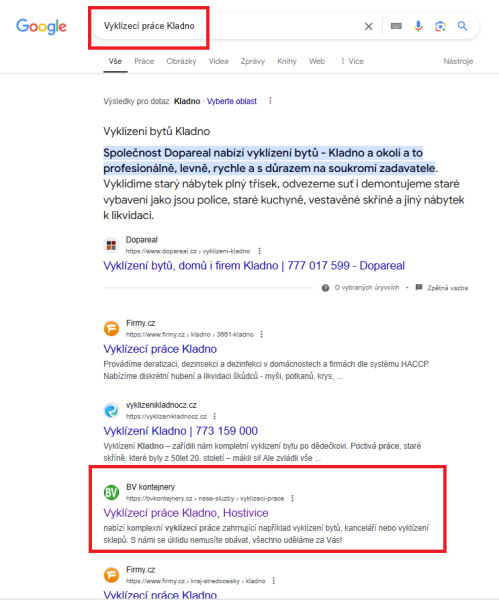Click the BV kontejnery green favicon

[x=111, y=492]
